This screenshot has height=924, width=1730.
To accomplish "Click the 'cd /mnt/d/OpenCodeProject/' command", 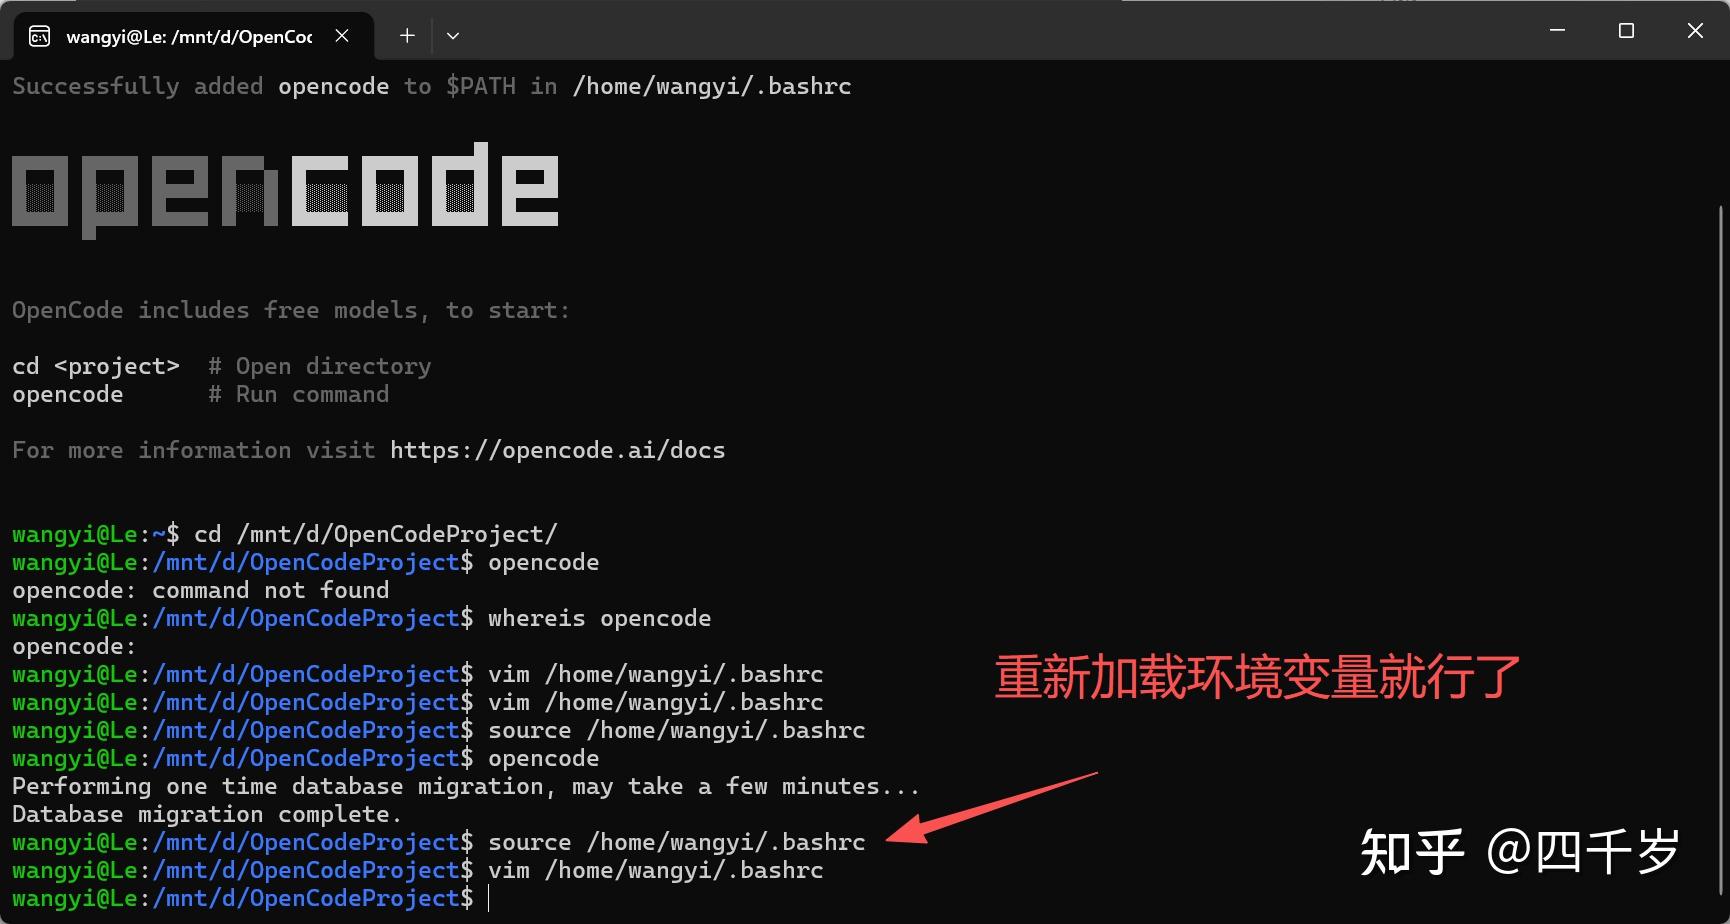I will (x=375, y=534).
